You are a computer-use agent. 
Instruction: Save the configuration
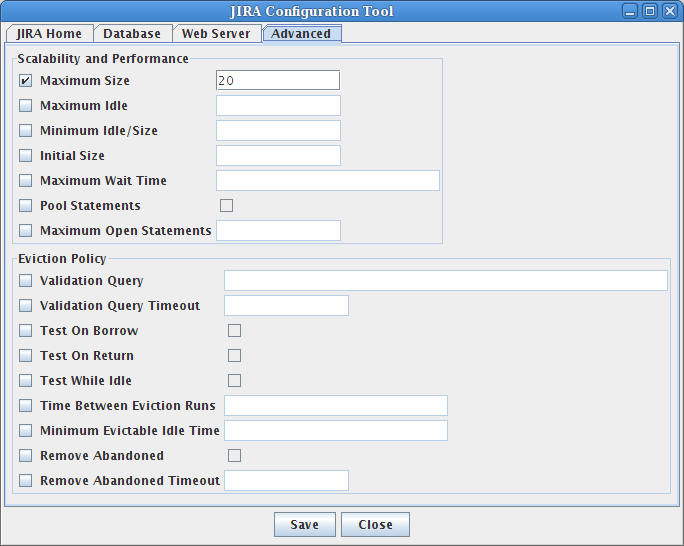pyautogui.click(x=305, y=525)
